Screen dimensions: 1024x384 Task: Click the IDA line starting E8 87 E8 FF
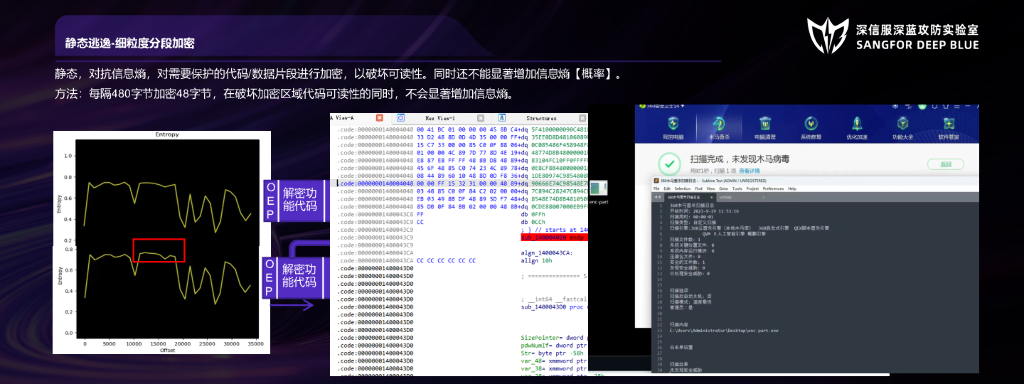[462, 160]
